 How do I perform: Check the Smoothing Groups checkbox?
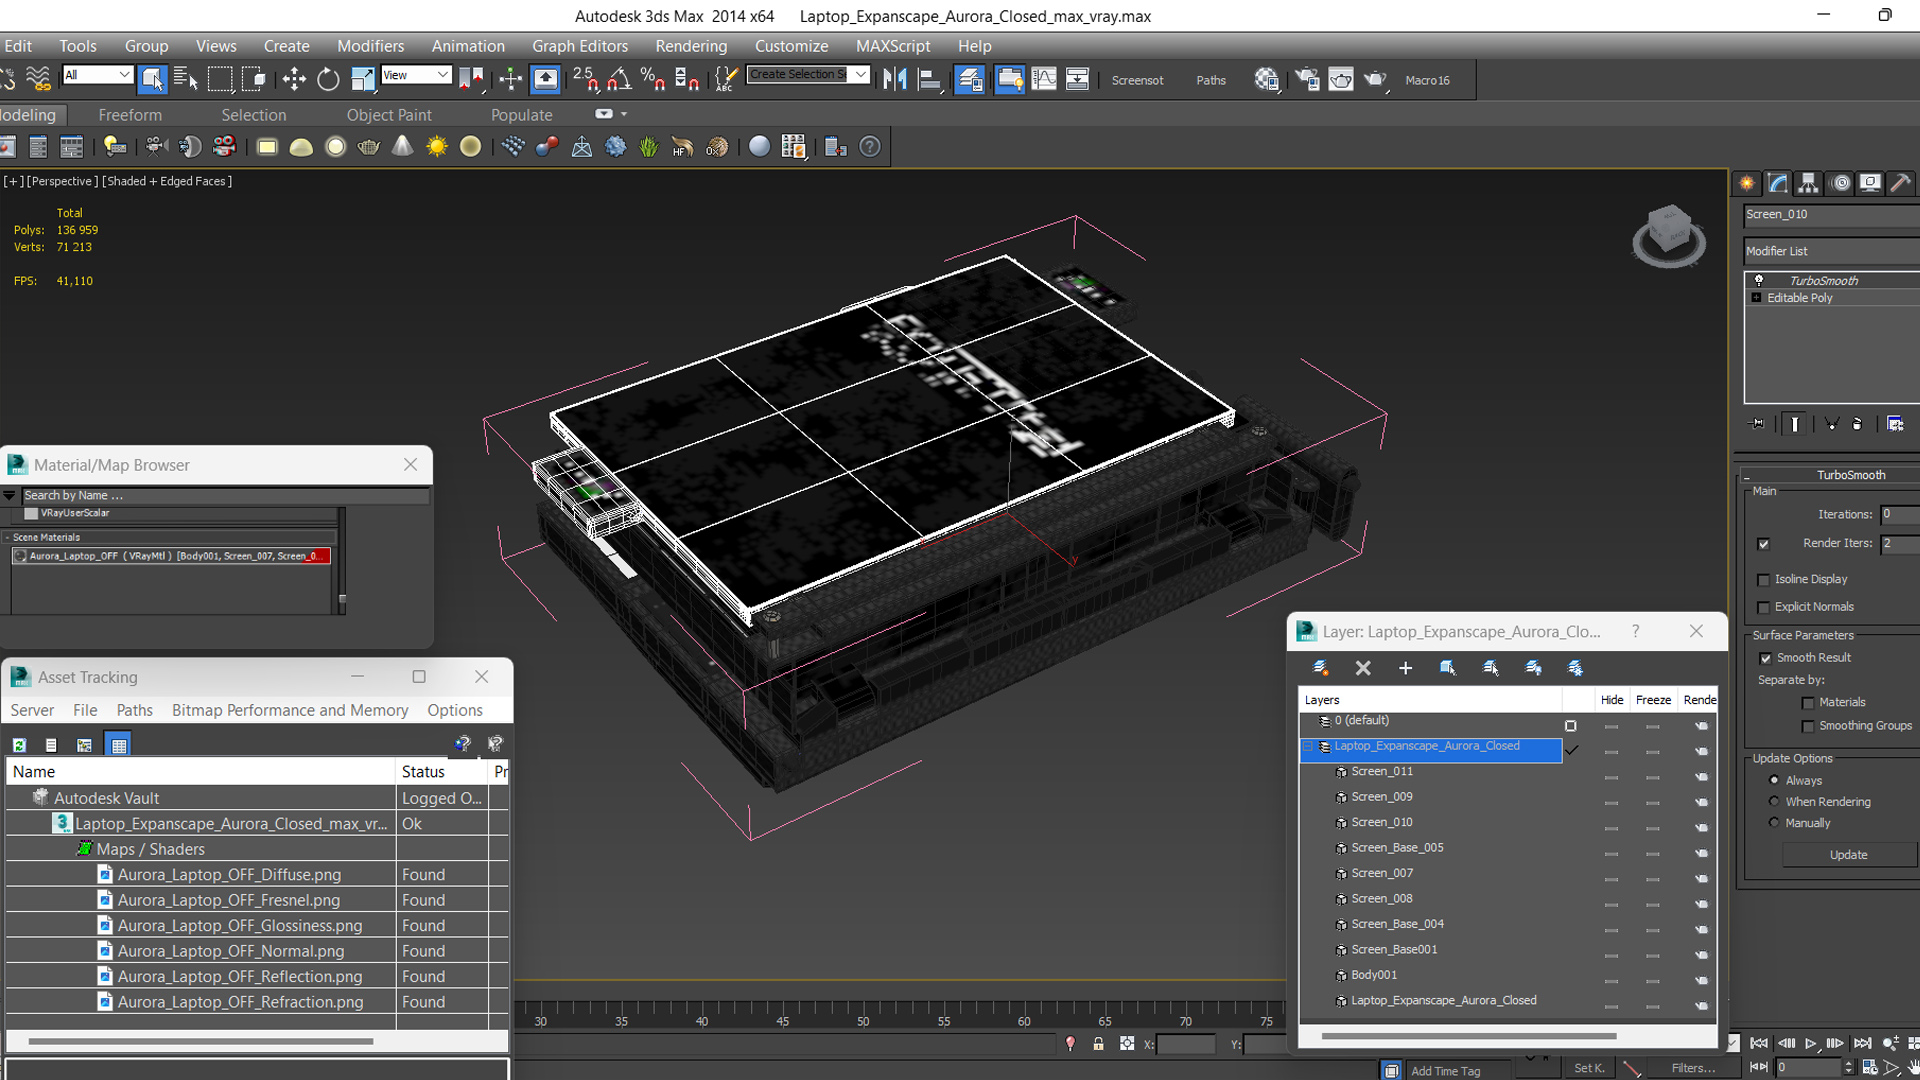[x=1808, y=727]
